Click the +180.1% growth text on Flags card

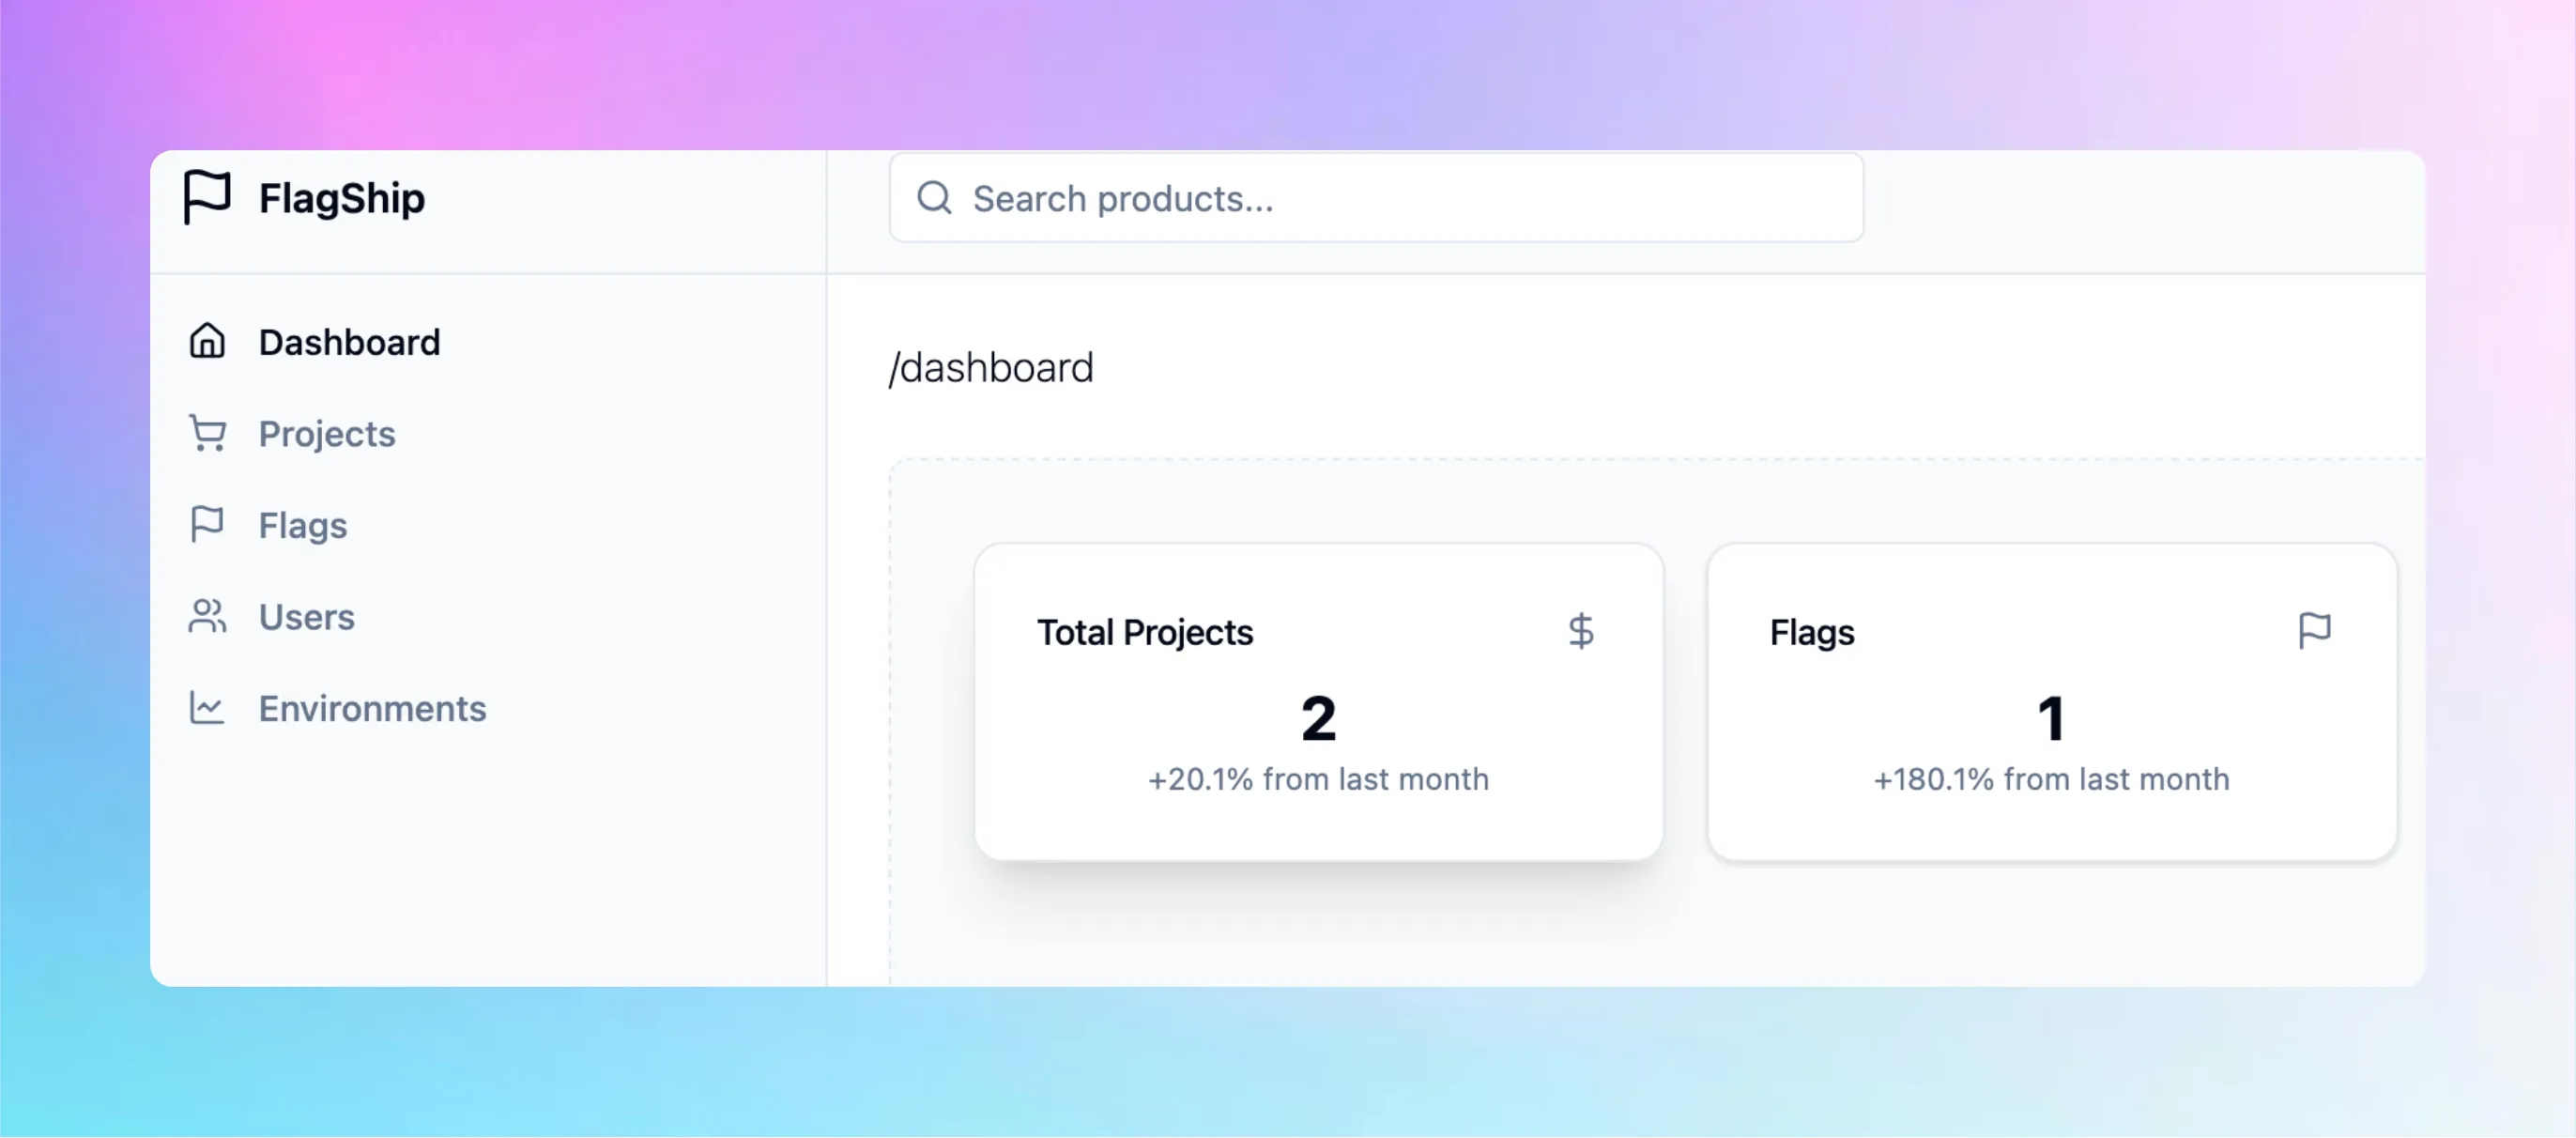point(2050,780)
